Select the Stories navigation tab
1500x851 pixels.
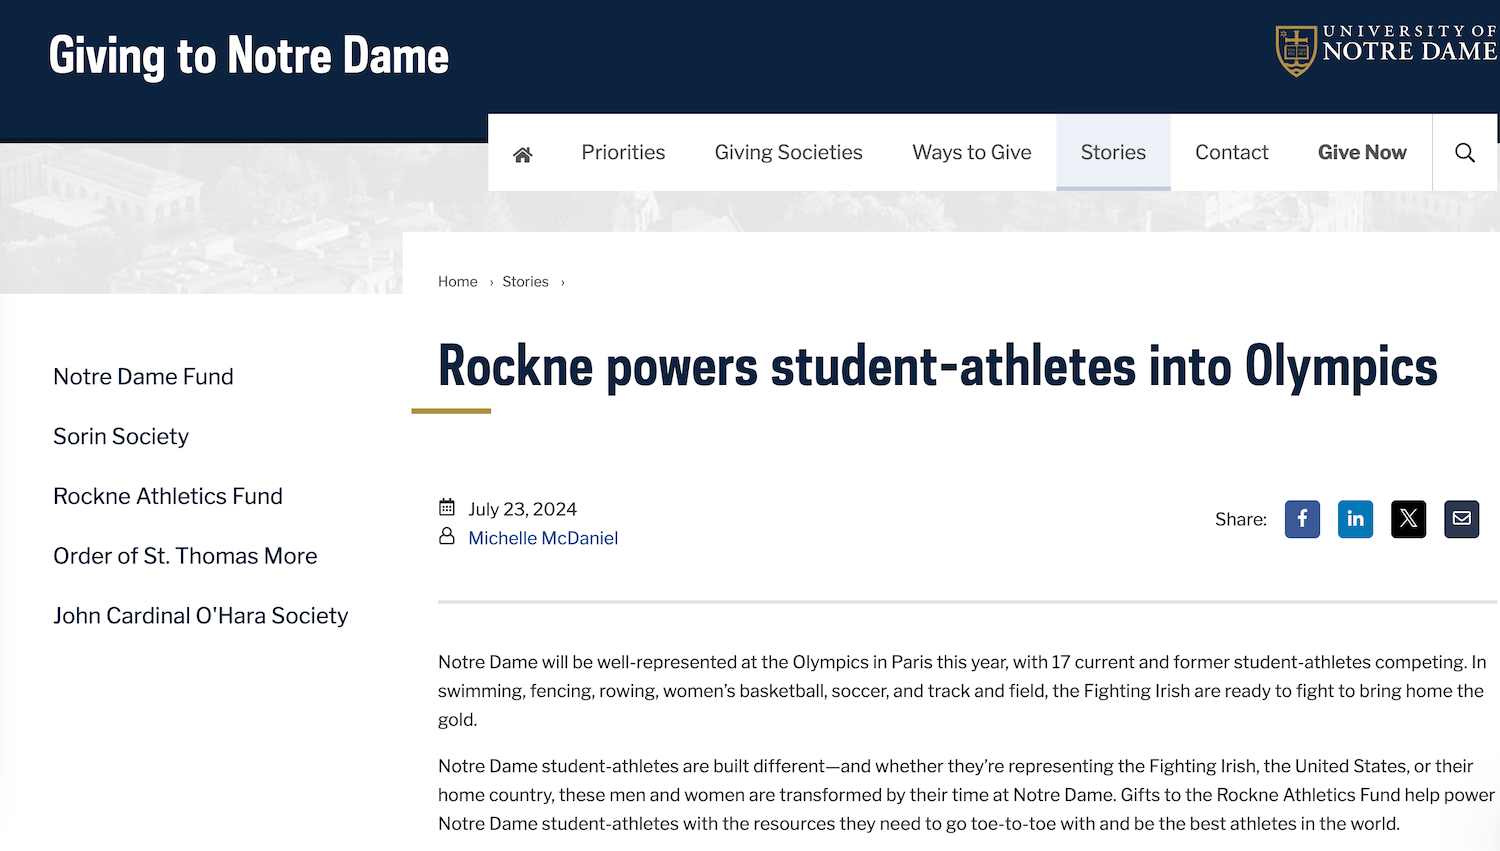1113,152
